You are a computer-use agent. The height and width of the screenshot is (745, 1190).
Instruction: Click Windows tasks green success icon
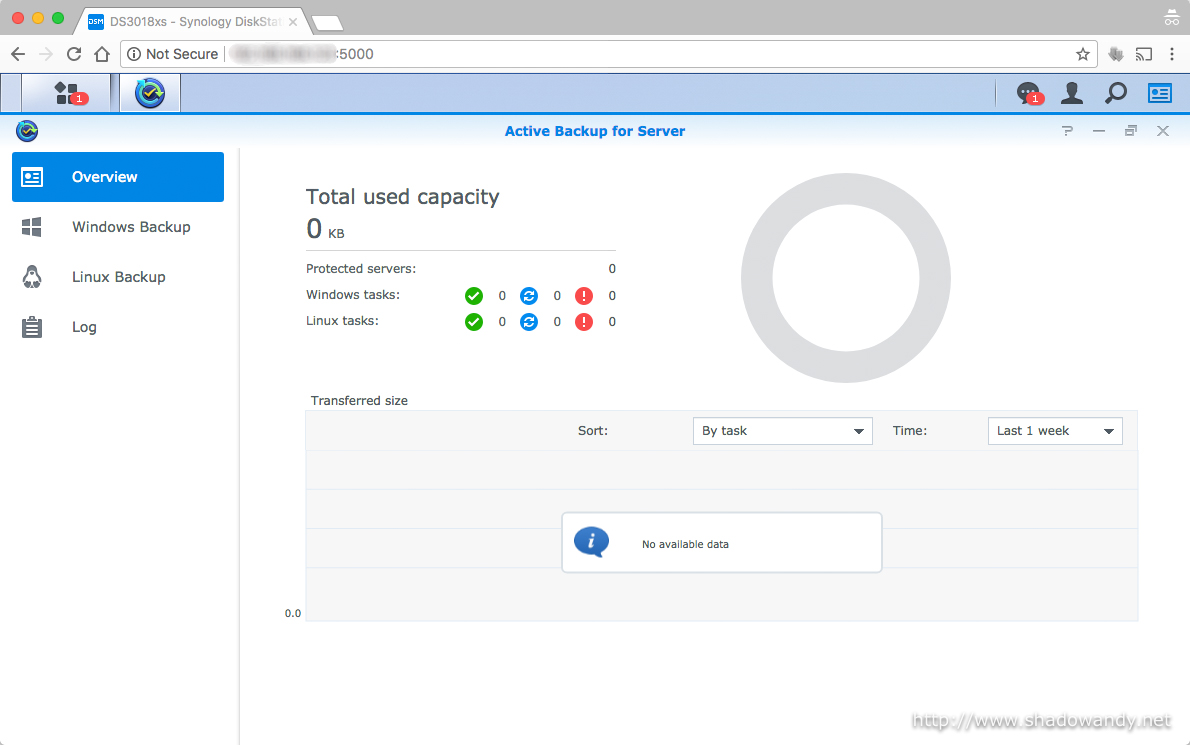474,296
